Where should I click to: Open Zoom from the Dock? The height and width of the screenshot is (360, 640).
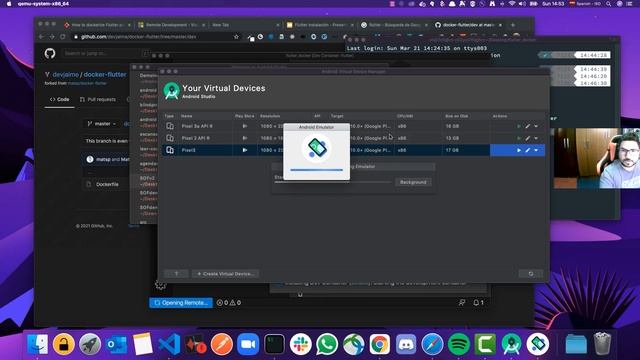click(248, 344)
